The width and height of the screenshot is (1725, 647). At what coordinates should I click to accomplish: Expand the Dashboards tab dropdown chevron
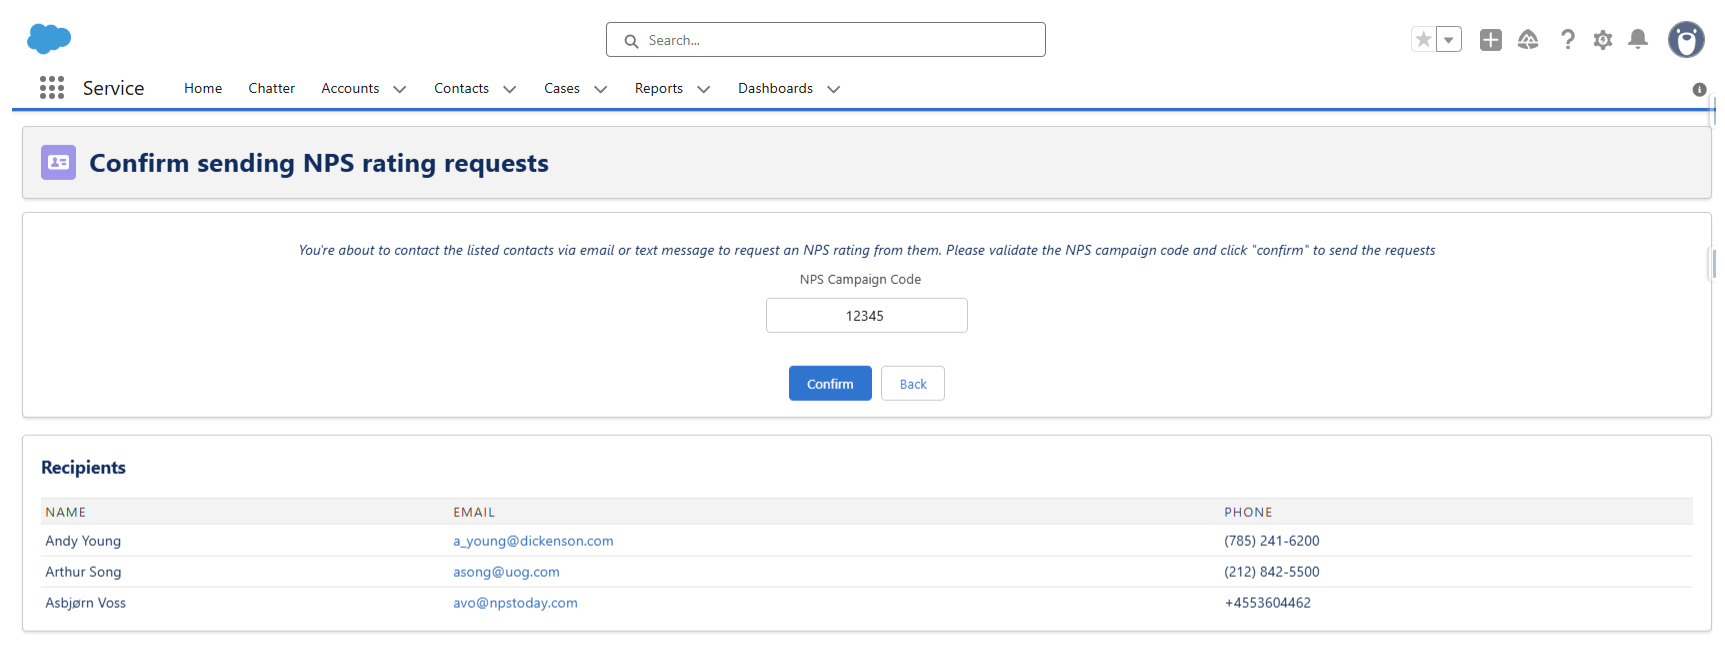click(834, 89)
